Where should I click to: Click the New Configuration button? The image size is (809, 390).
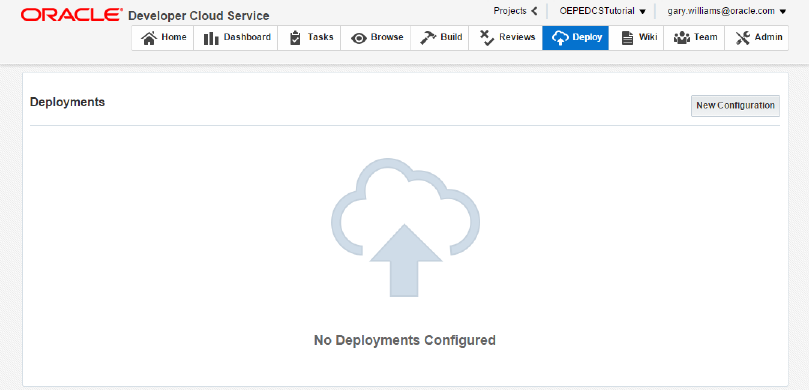tap(735, 106)
